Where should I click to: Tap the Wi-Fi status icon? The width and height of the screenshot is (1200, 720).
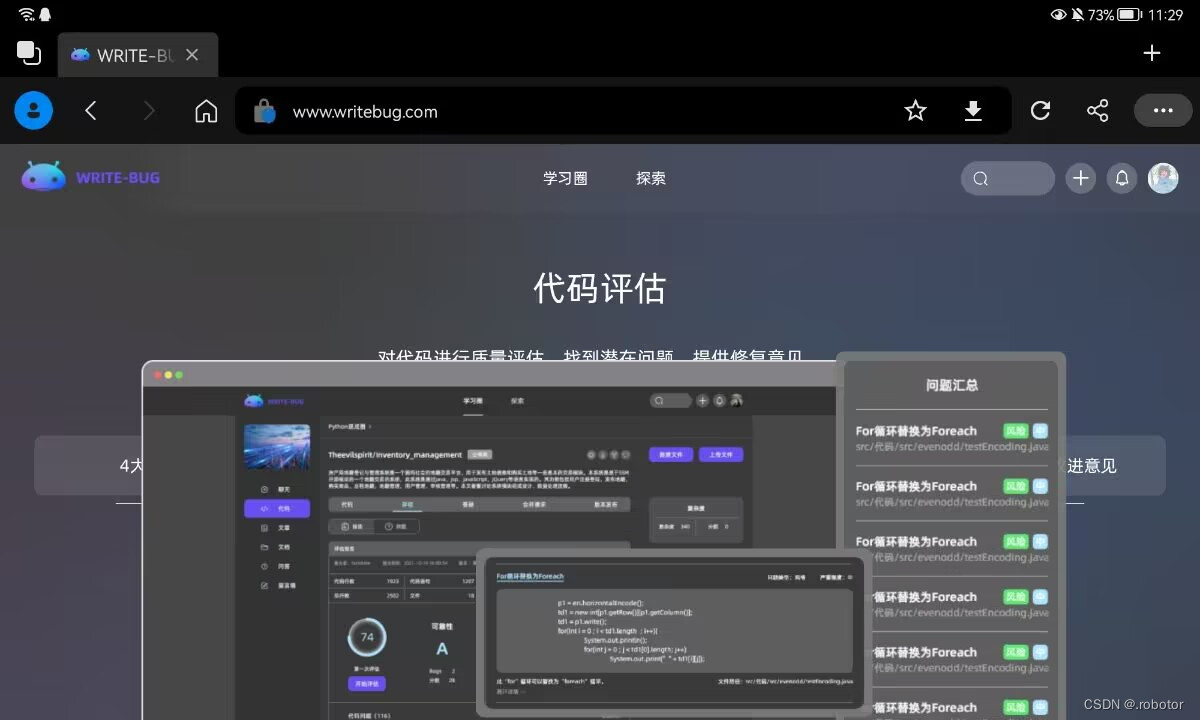pyautogui.click(x=26, y=14)
